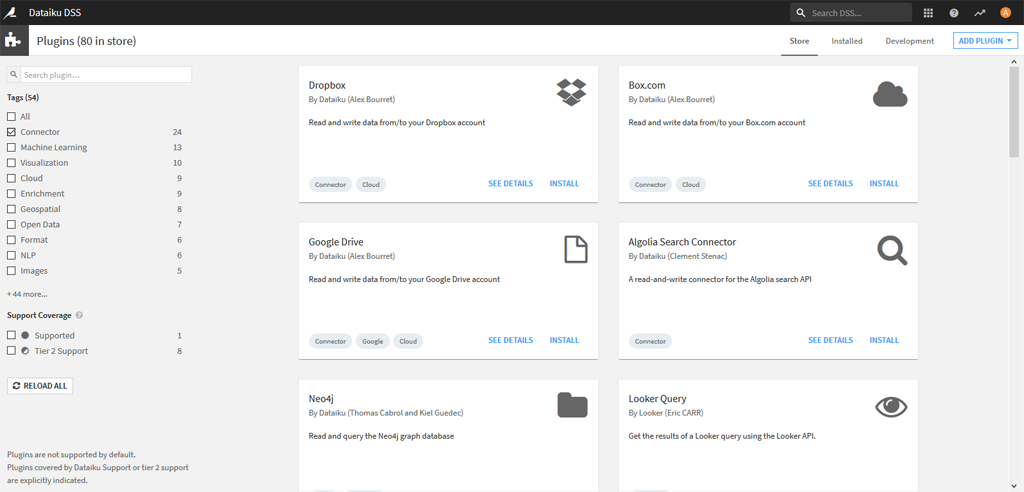The height and width of the screenshot is (492, 1024).
Task: Install the Box.com plugin
Action: point(884,184)
